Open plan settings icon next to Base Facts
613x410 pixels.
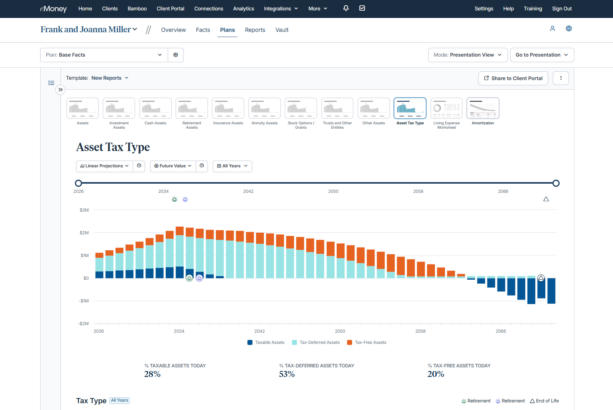point(176,55)
